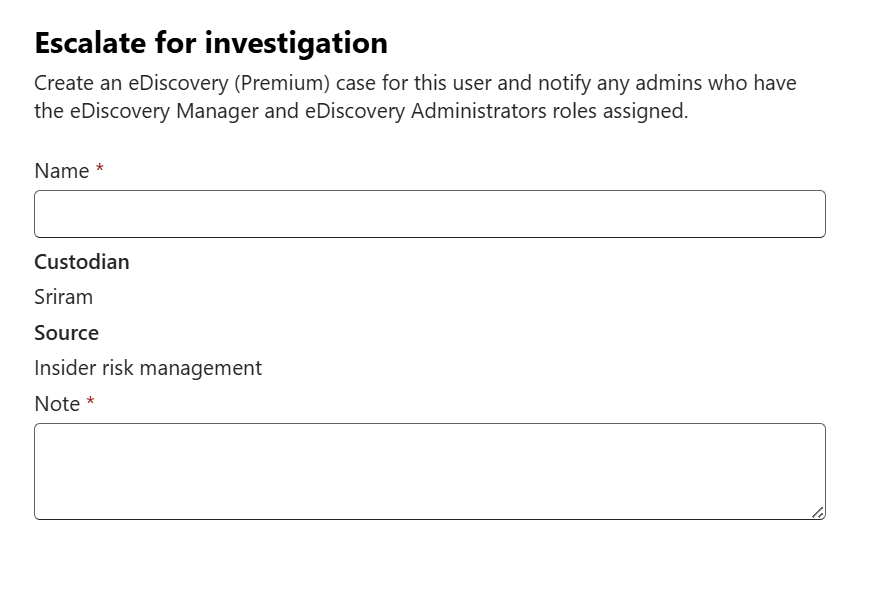Select the Custodian label

[x=81, y=262]
